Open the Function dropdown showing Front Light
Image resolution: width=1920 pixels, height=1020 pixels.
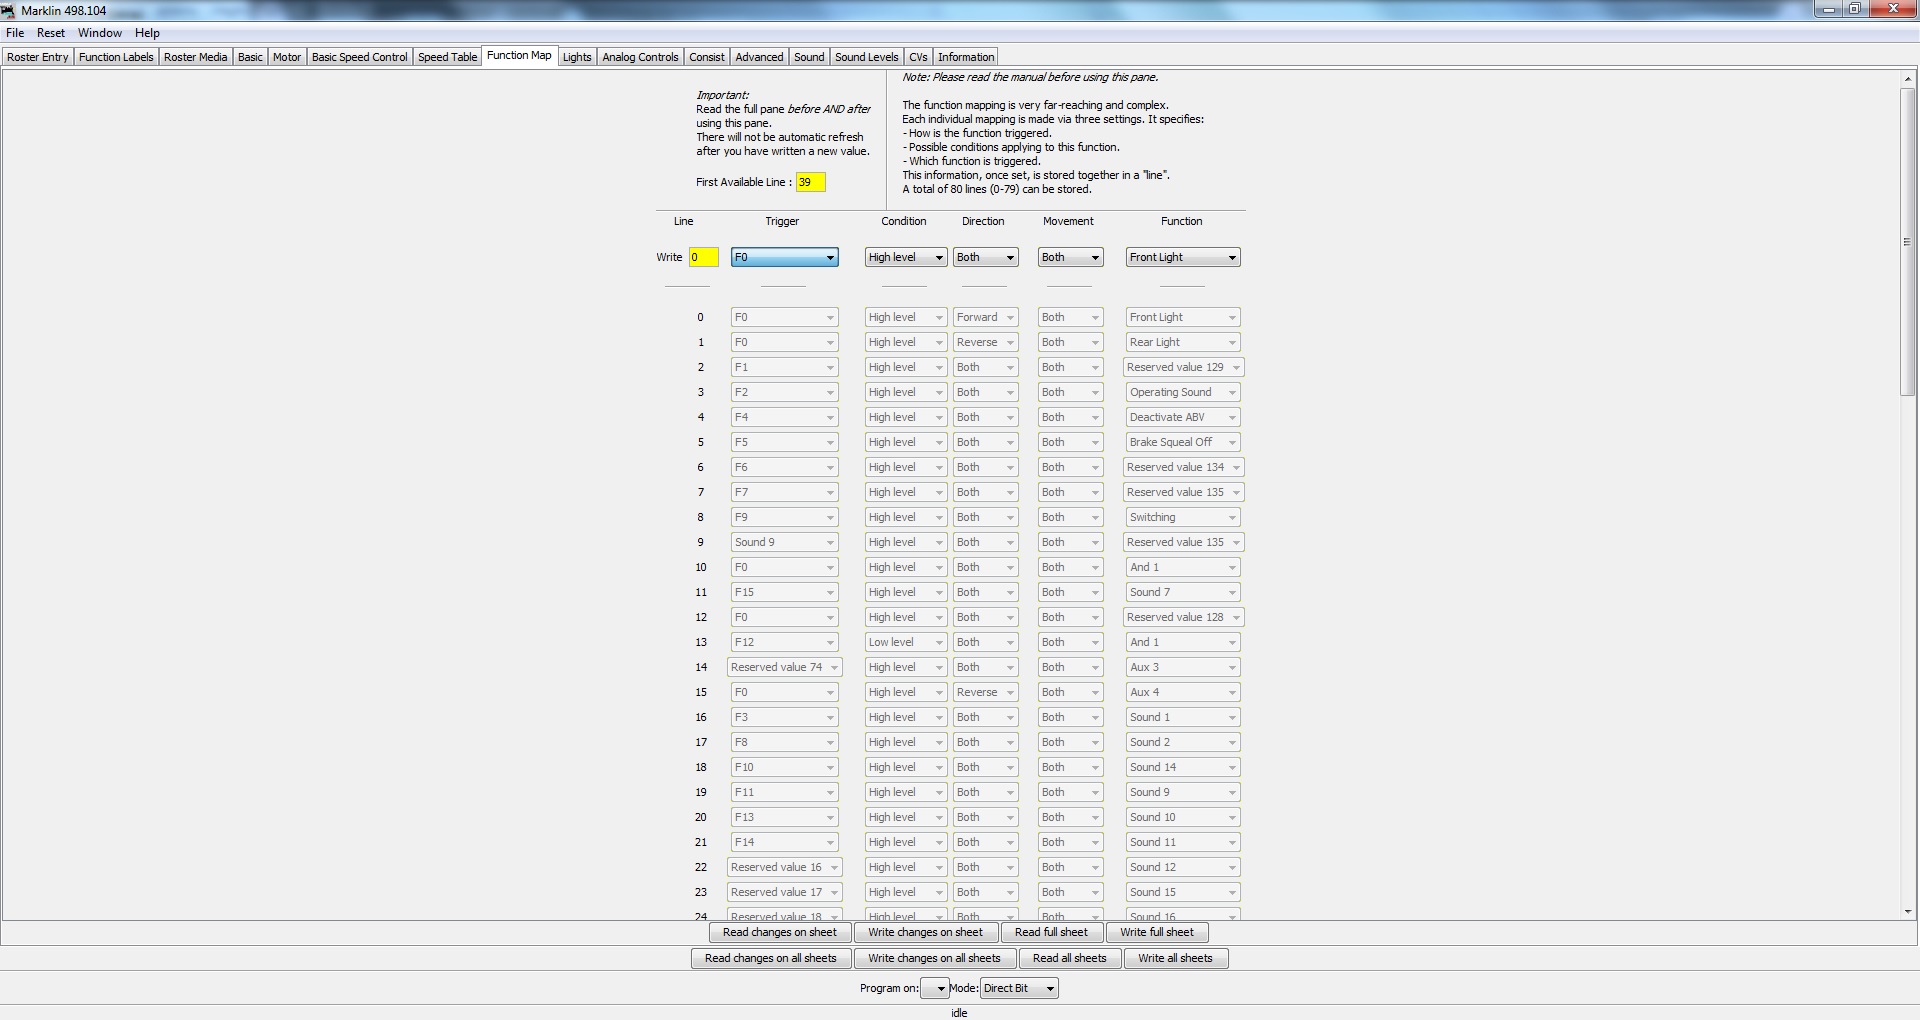(1182, 257)
